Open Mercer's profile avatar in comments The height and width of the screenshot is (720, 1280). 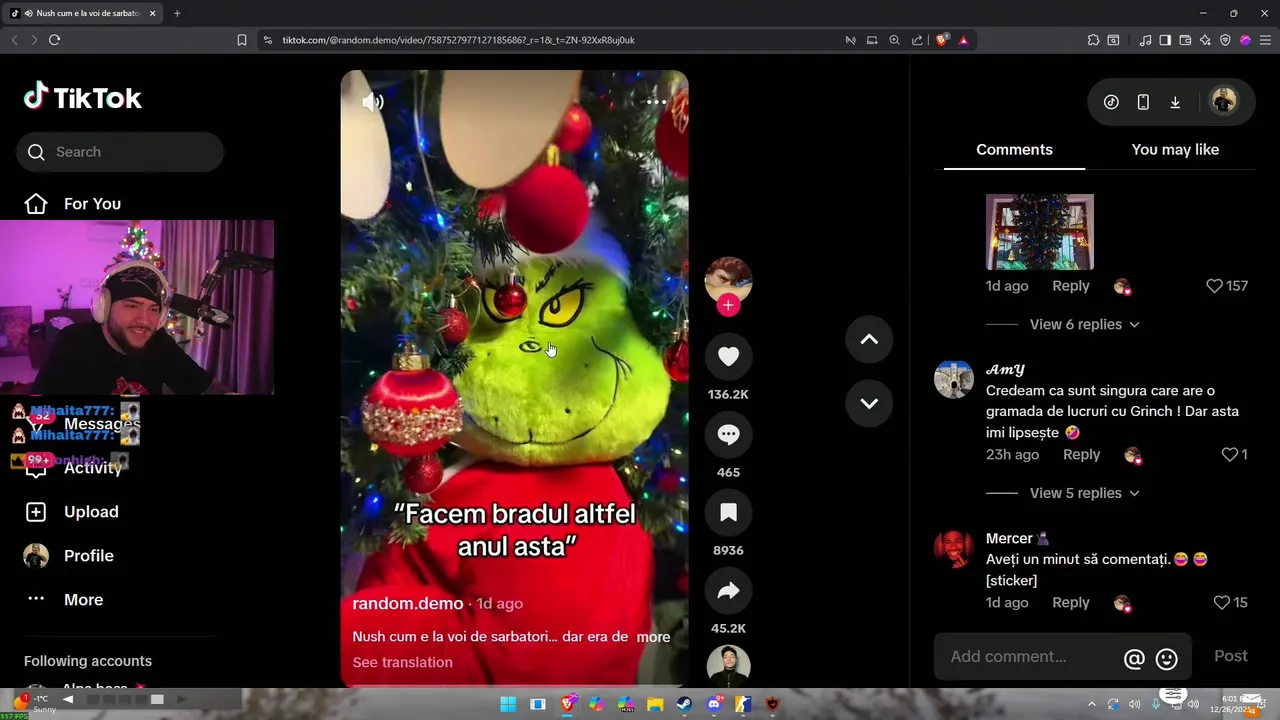coord(954,548)
